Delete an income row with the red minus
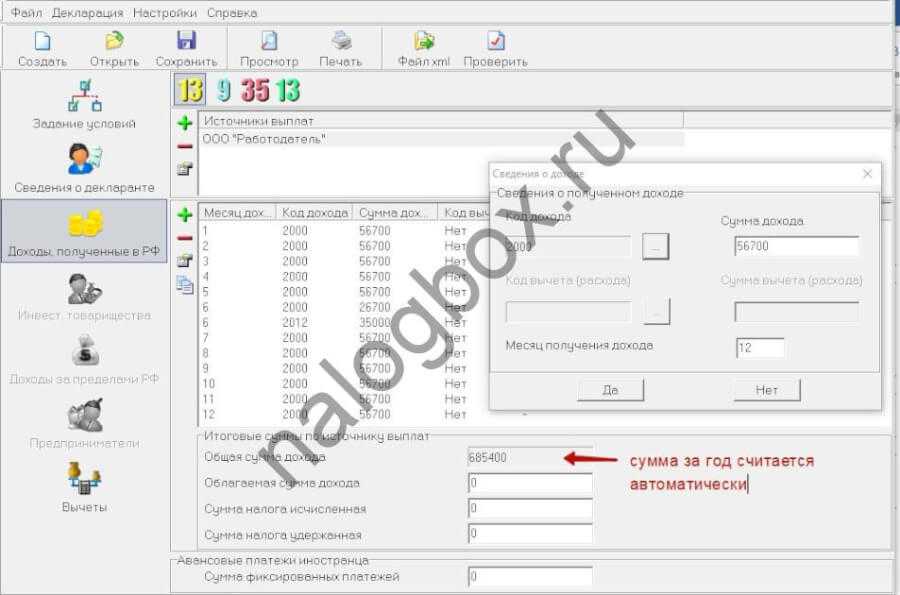The image size is (900, 595). pos(184,238)
